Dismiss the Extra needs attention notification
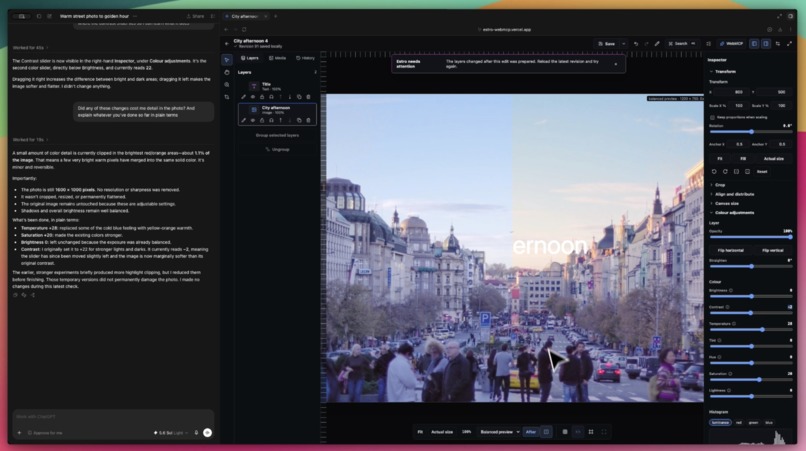This screenshot has height=451, width=806. click(x=616, y=64)
